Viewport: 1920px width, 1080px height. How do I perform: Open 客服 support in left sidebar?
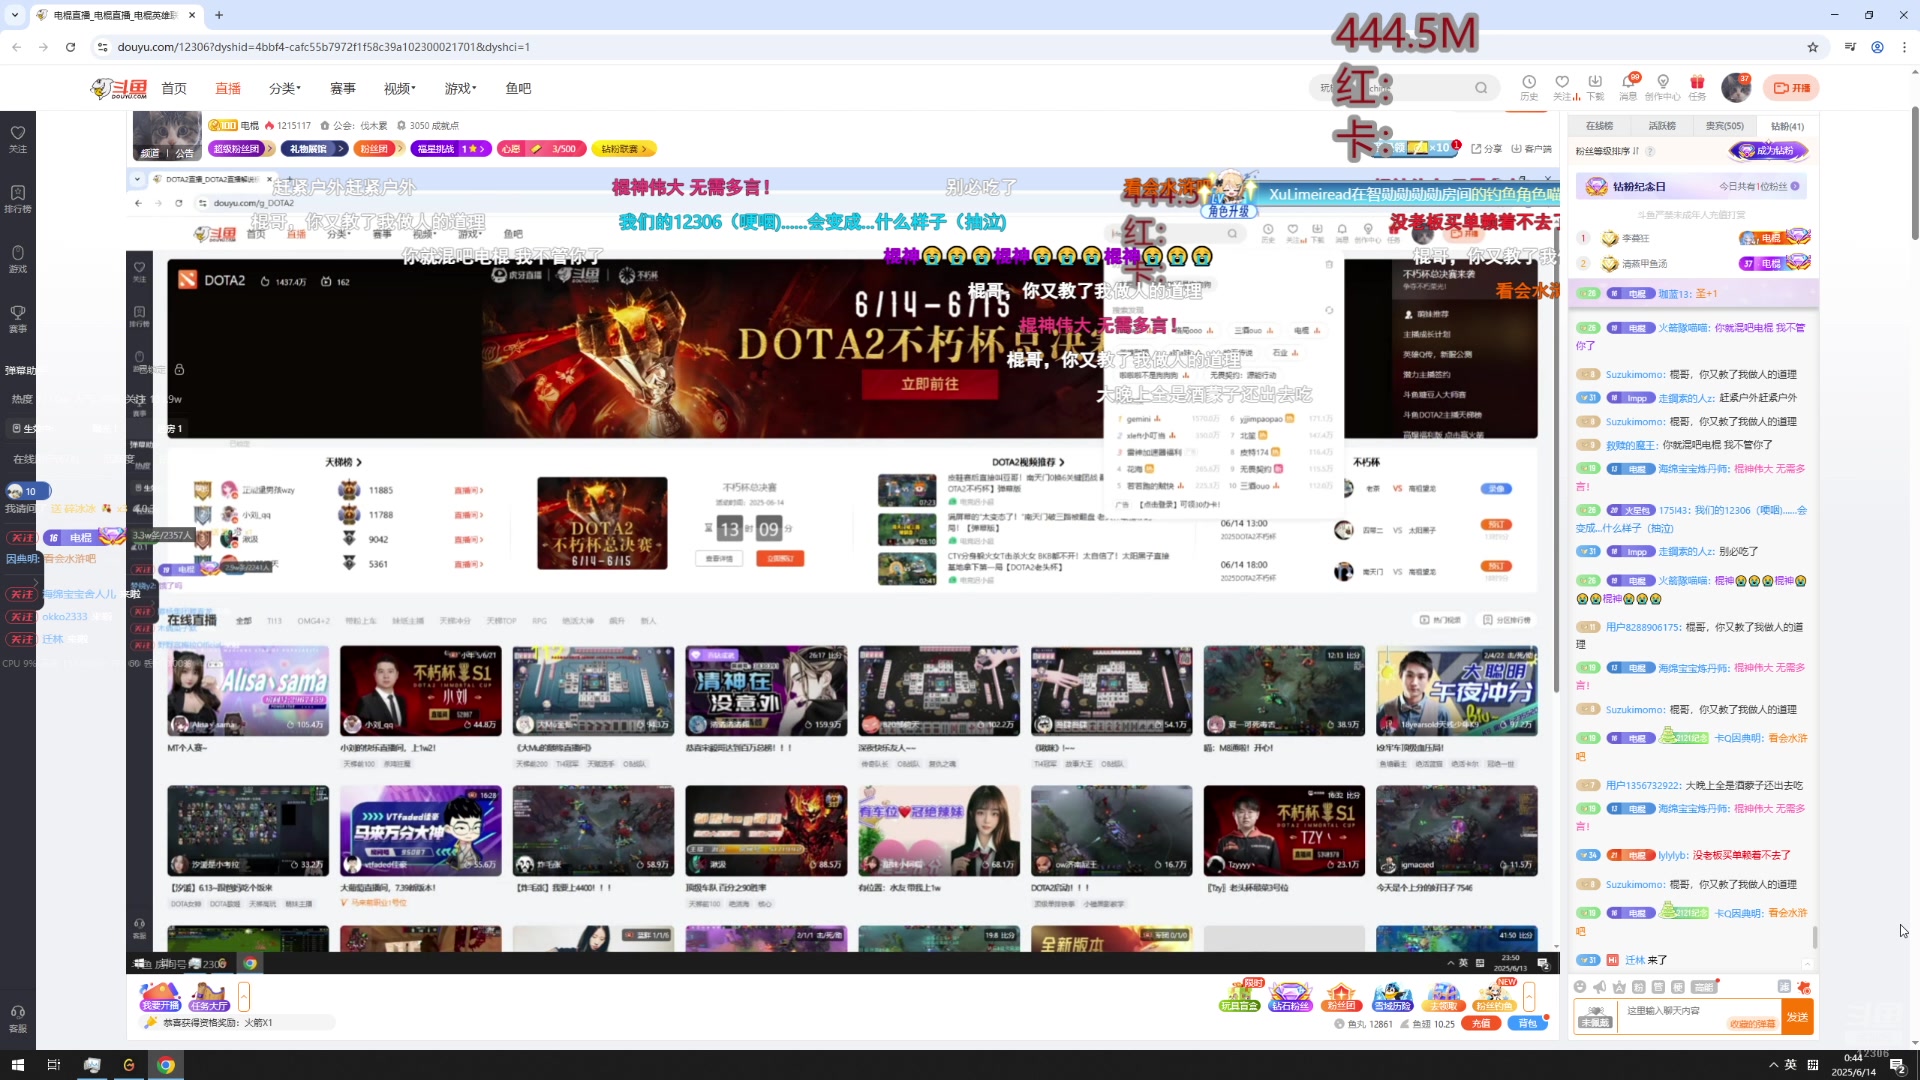tap(18, 1019)
